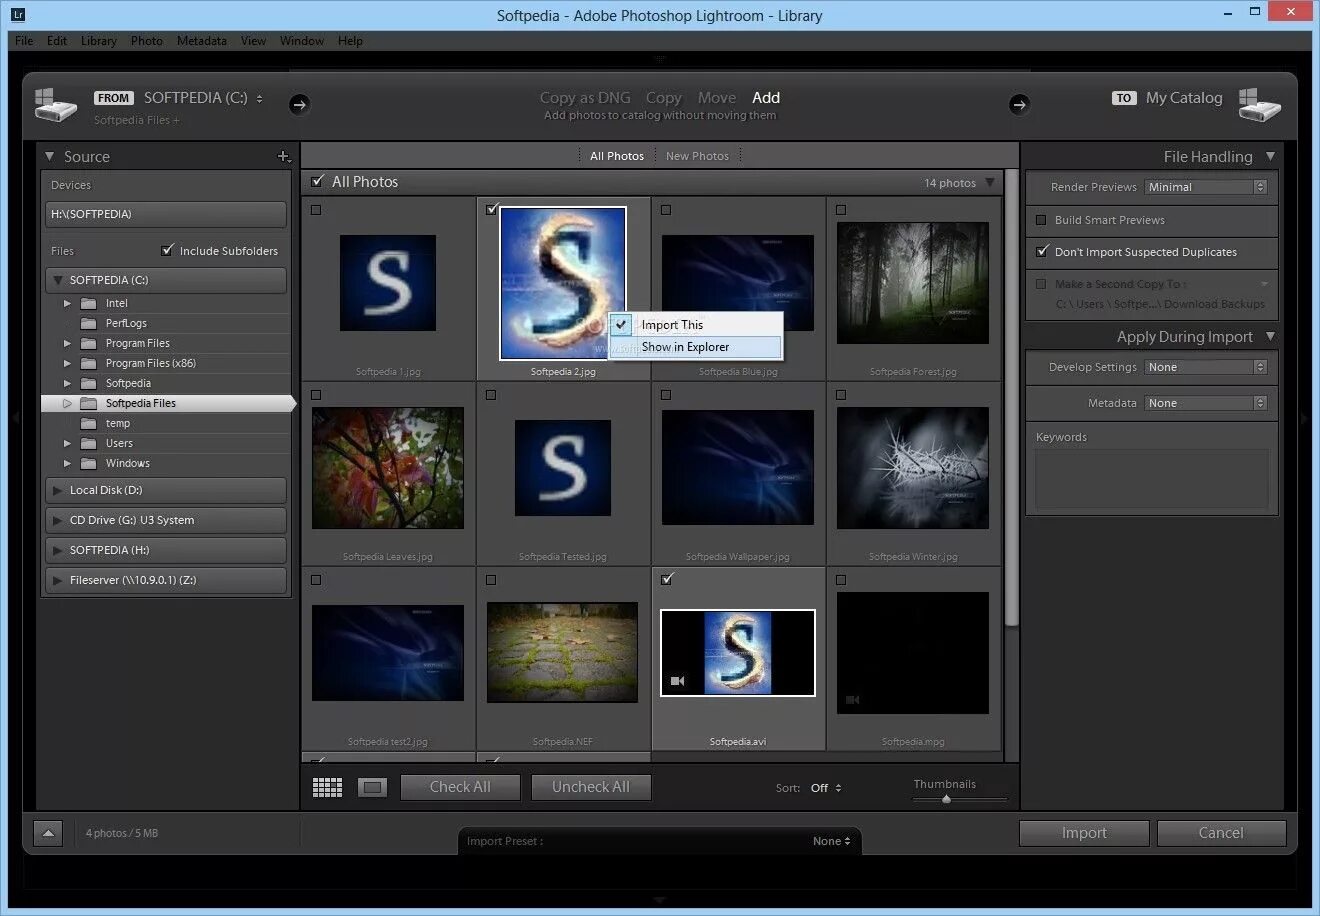Open the 14 photos filter arrow
Screen dimensions: 1320x916
point(990,182)
